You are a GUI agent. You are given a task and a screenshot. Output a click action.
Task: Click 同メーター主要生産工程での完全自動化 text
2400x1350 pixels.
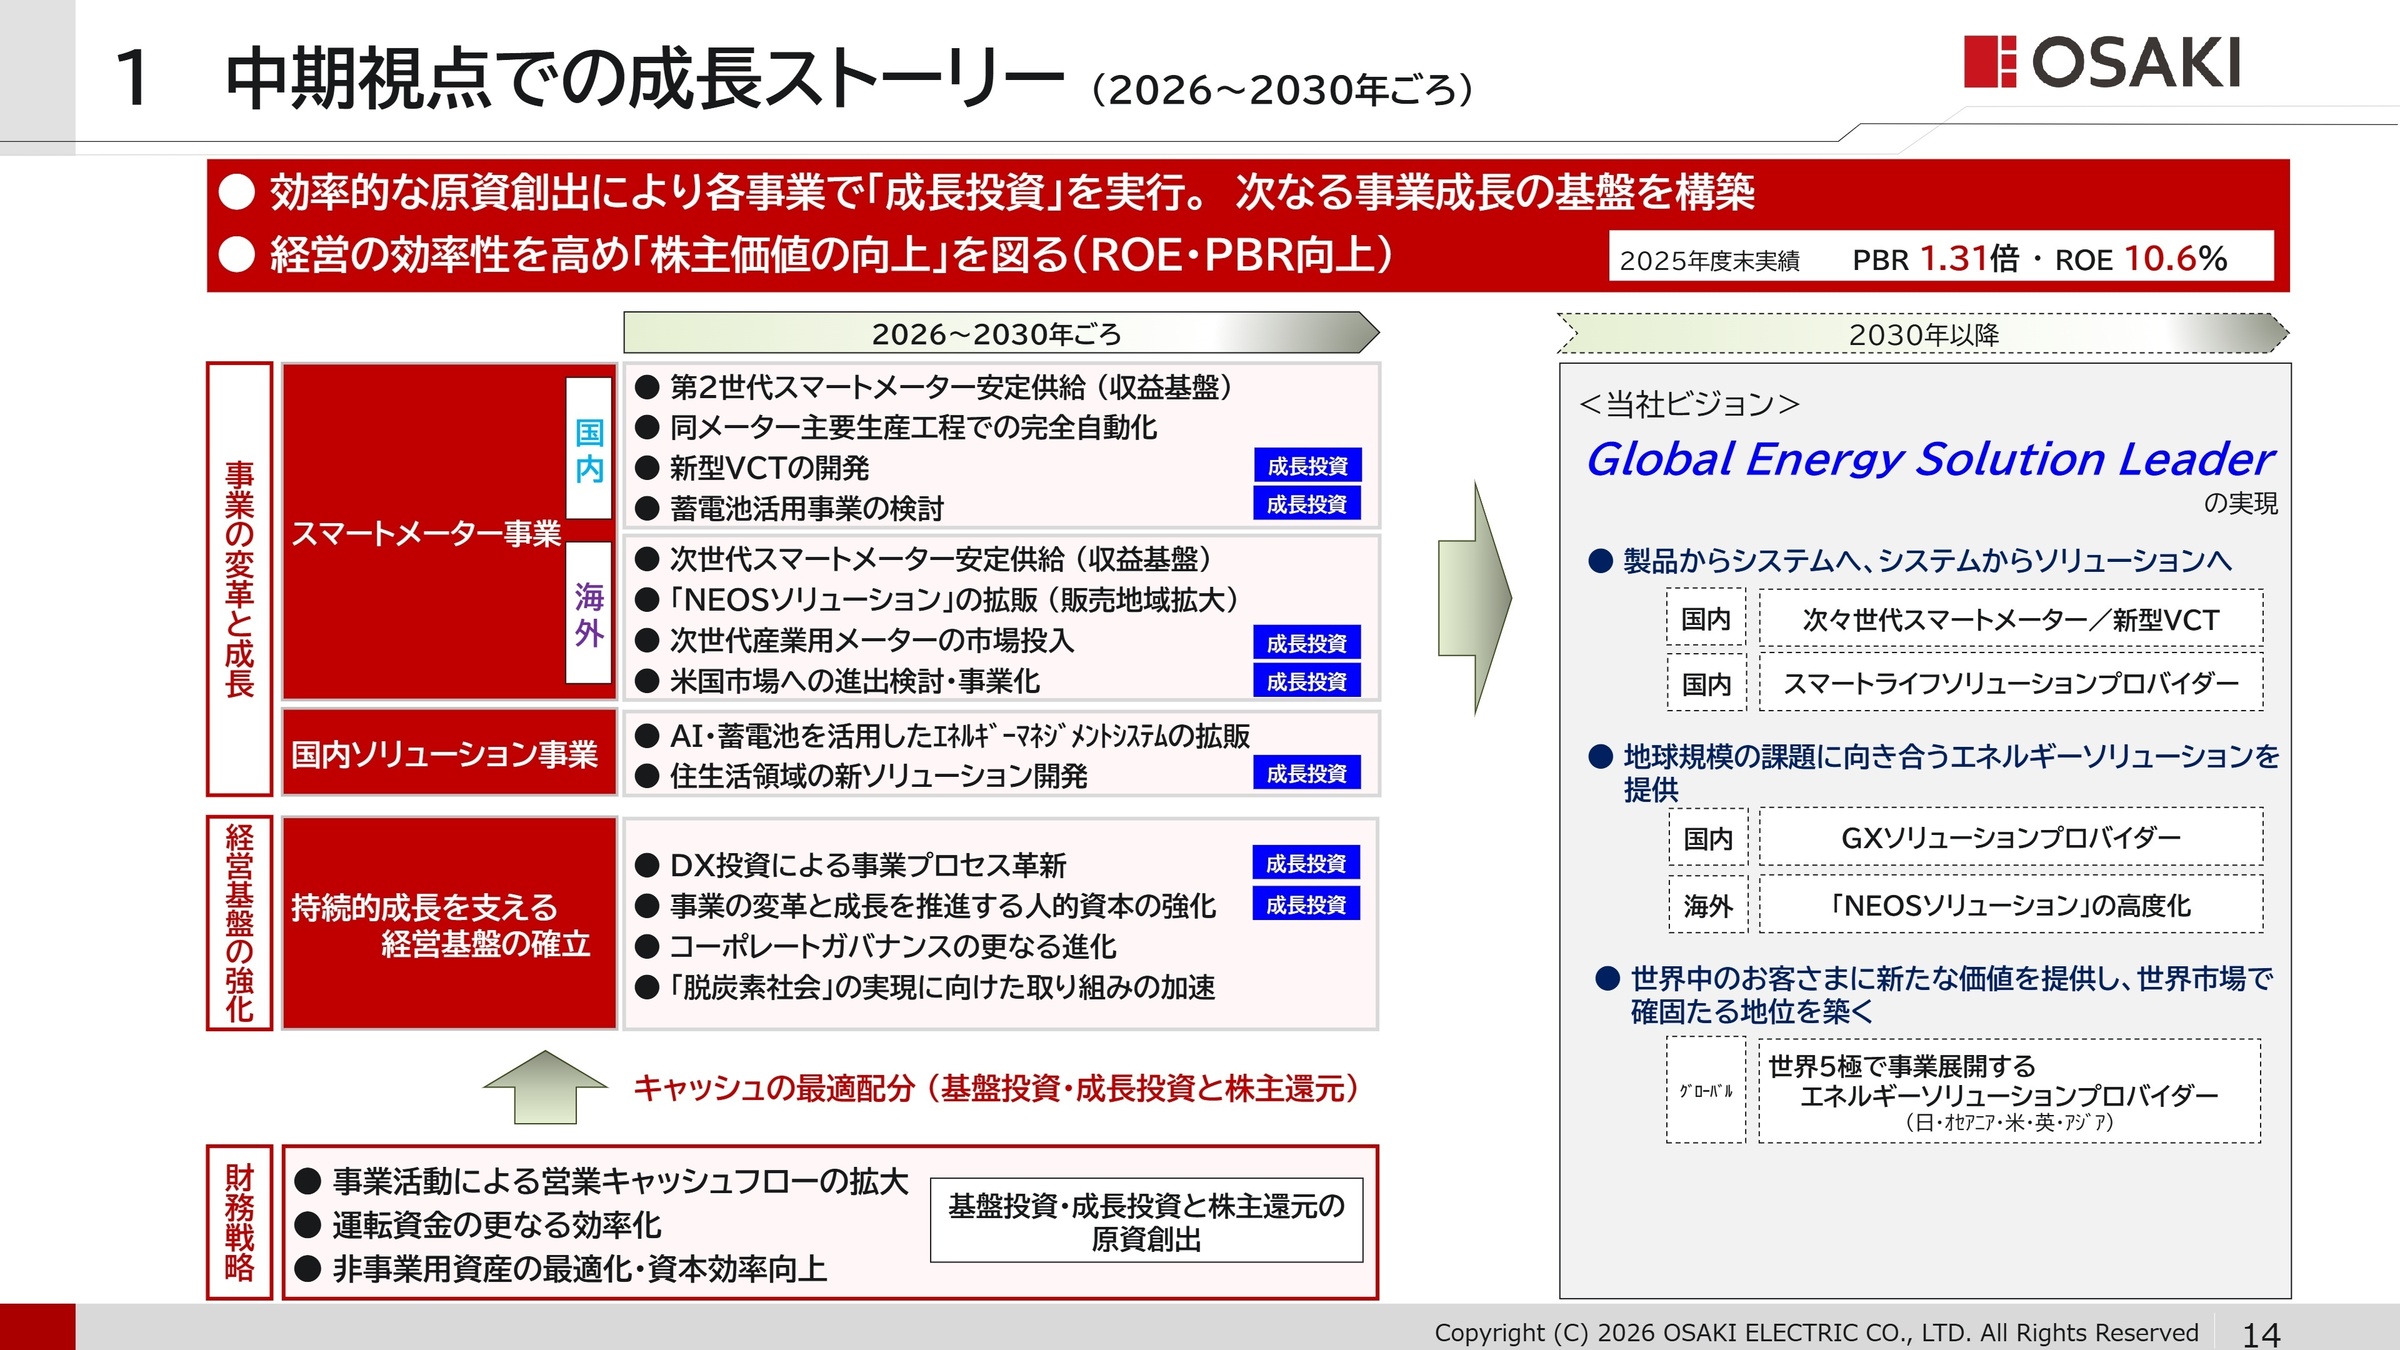point(913,428)
